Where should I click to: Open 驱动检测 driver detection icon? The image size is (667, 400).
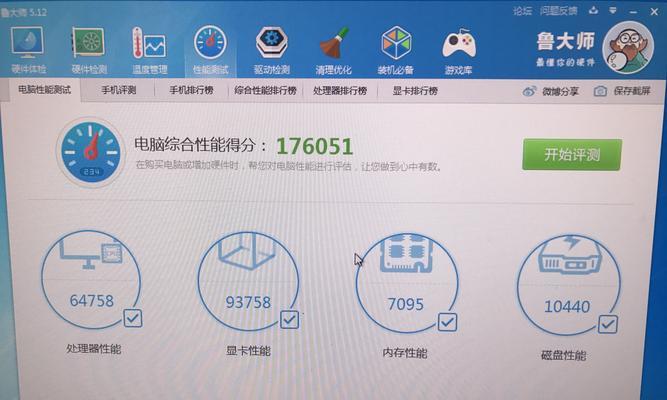point(271,42)
